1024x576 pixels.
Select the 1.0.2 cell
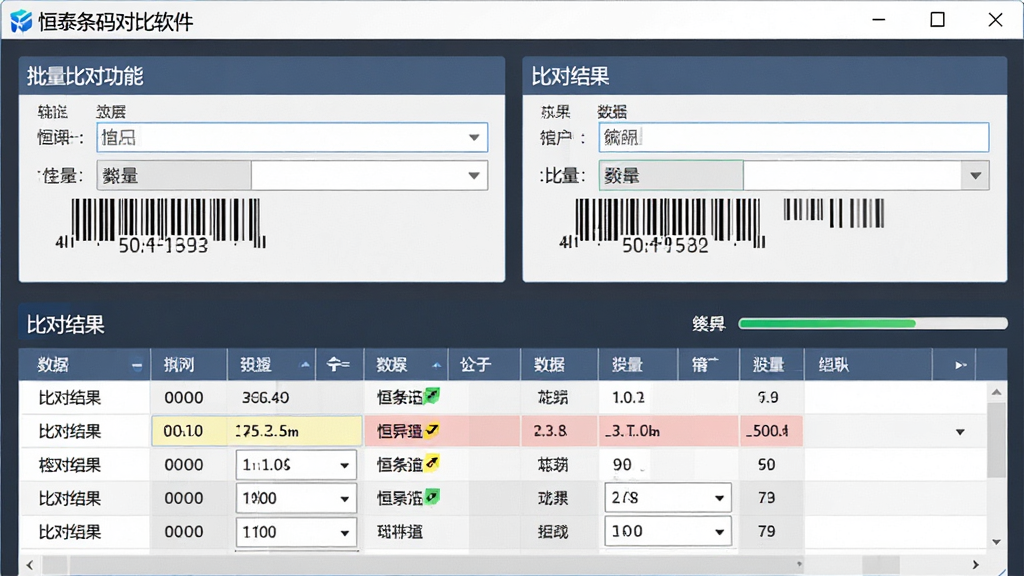[x=628, y=397]
